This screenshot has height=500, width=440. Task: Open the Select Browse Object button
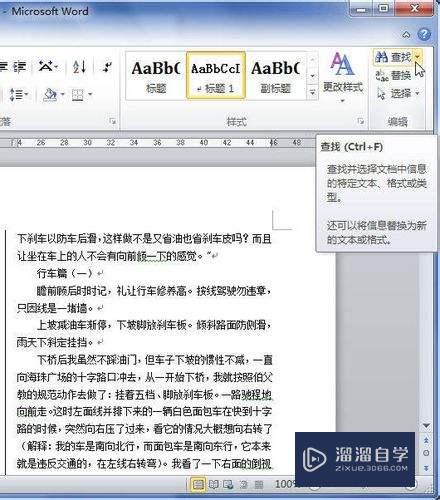pyautogui.click(x=426, y=453)
